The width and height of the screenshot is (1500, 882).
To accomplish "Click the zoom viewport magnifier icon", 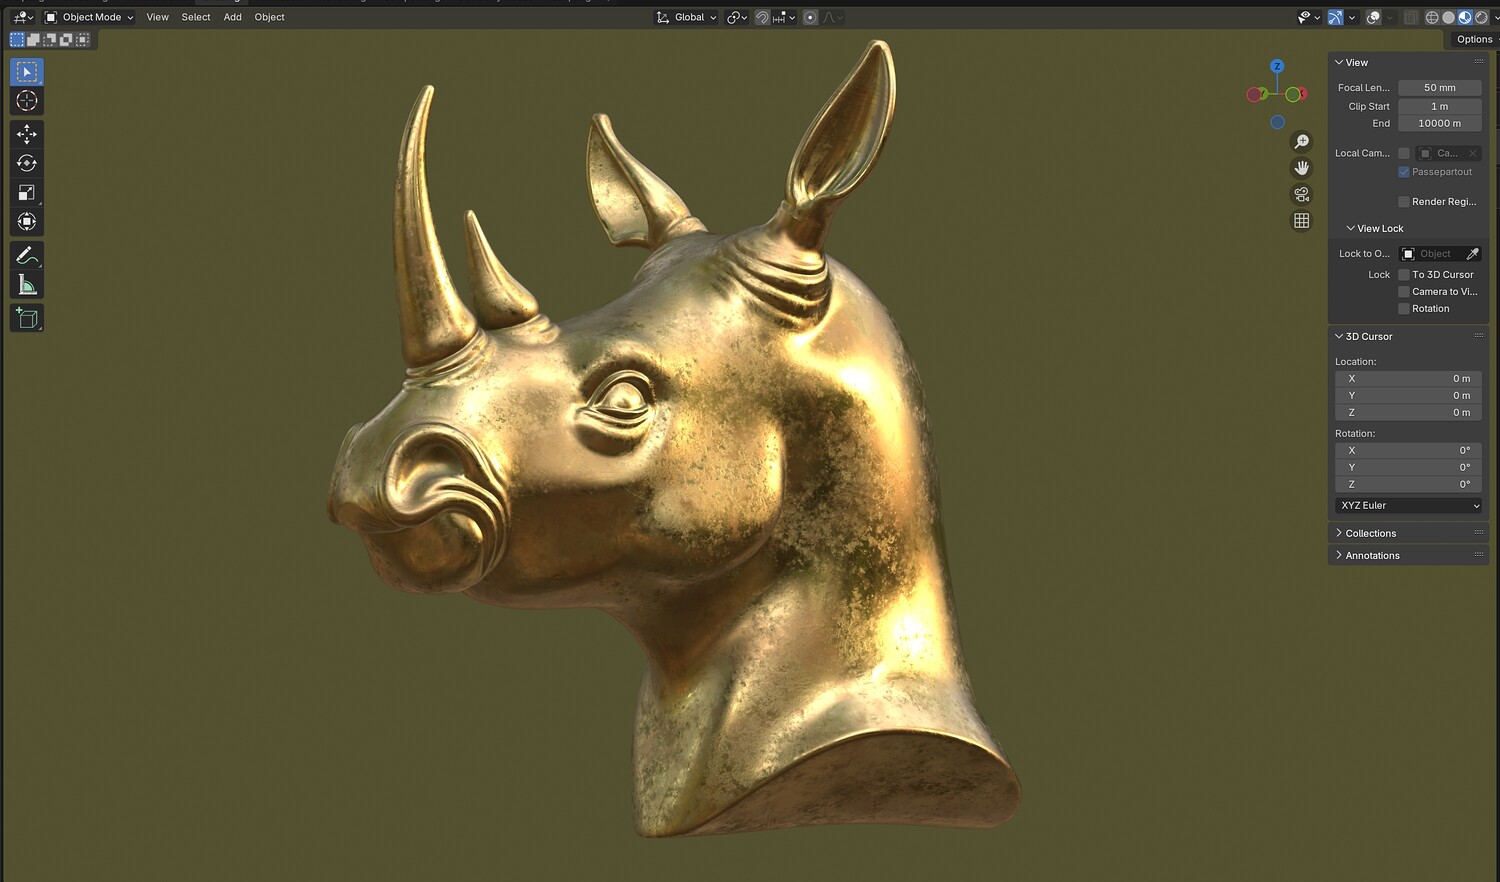I will coord(1301,142).
